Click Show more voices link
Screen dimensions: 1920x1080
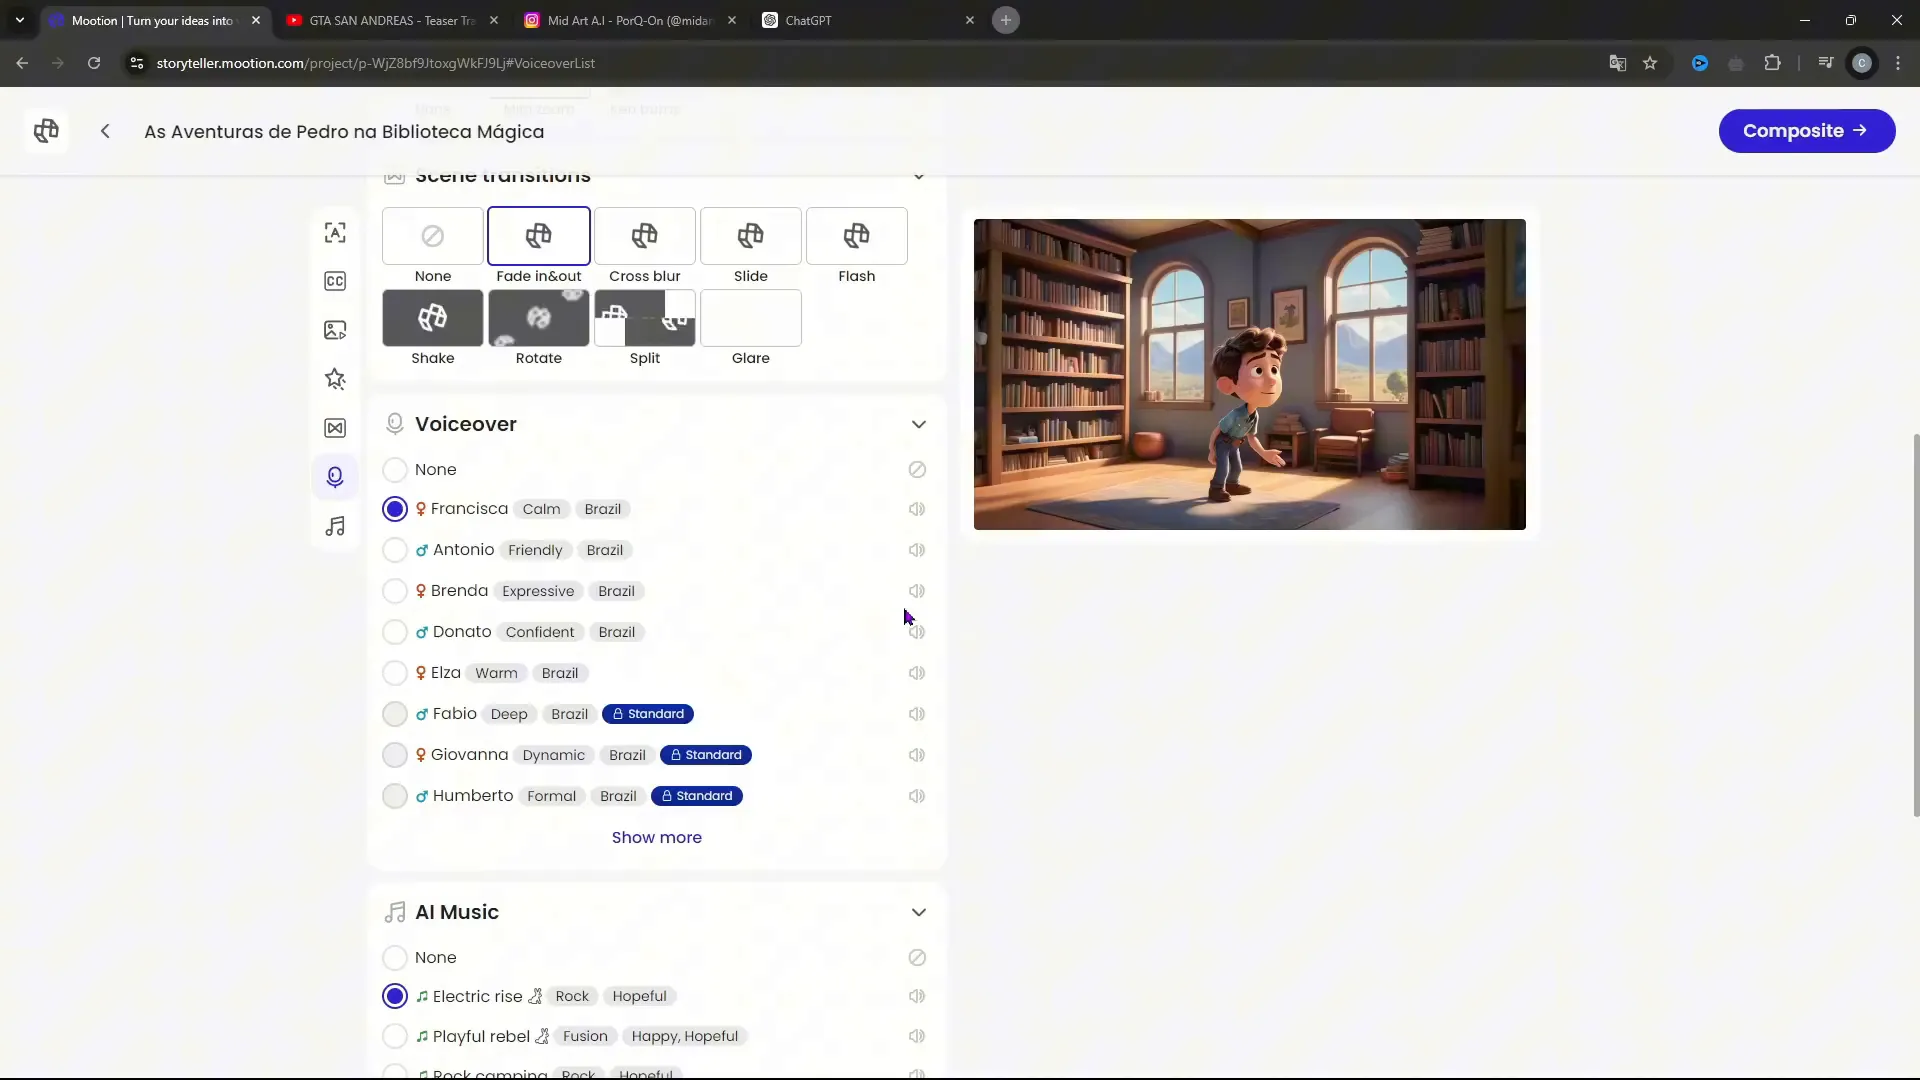(x=656, y=838)
